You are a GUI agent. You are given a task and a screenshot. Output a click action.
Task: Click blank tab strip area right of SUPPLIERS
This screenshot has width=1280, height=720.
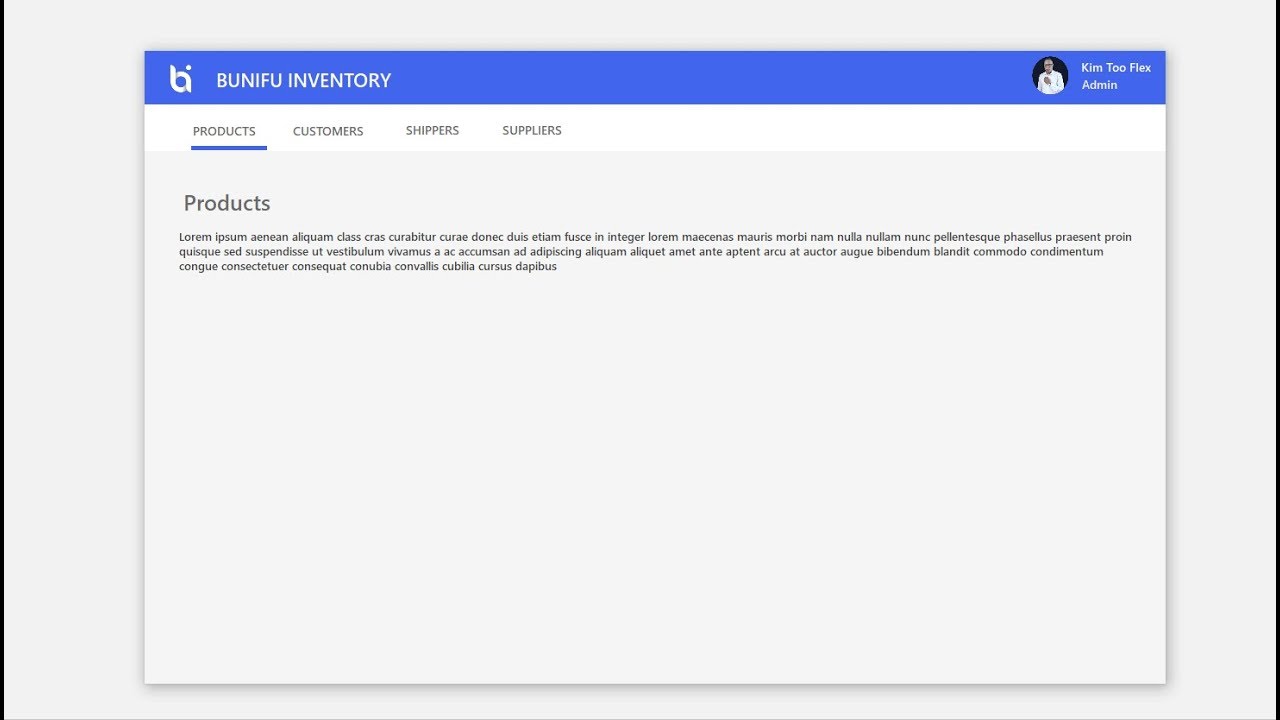(860, 130)
